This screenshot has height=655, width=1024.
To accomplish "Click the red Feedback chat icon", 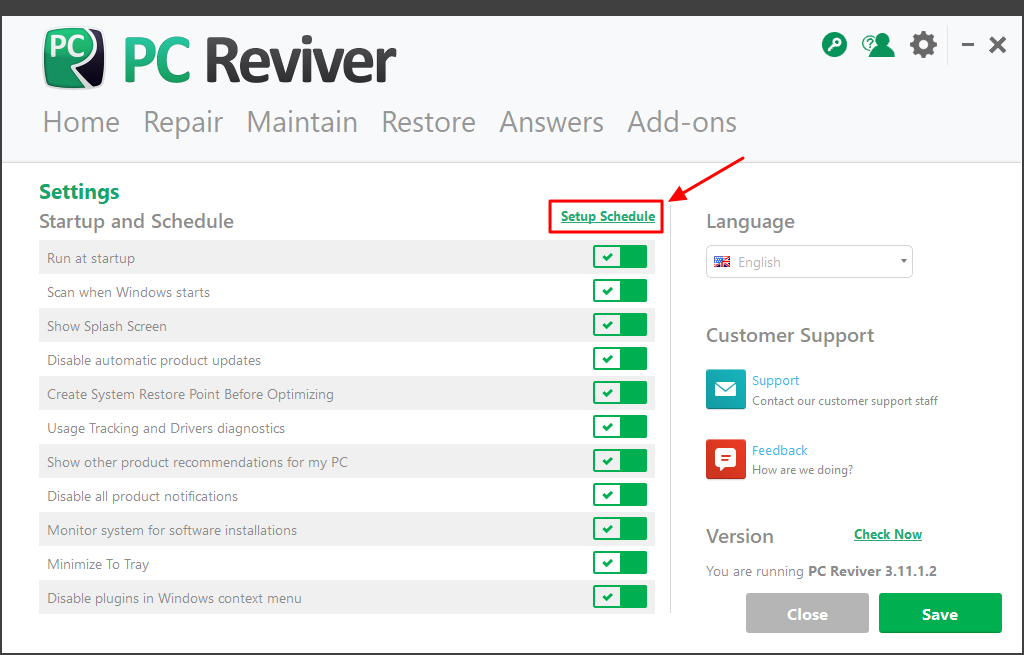I will point(725,459).
